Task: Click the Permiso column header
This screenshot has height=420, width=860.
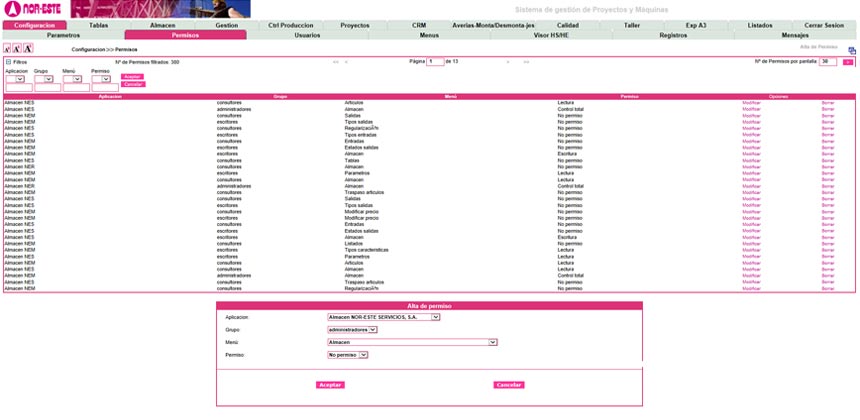Action: pyautogui.click(x=629, y=97)
